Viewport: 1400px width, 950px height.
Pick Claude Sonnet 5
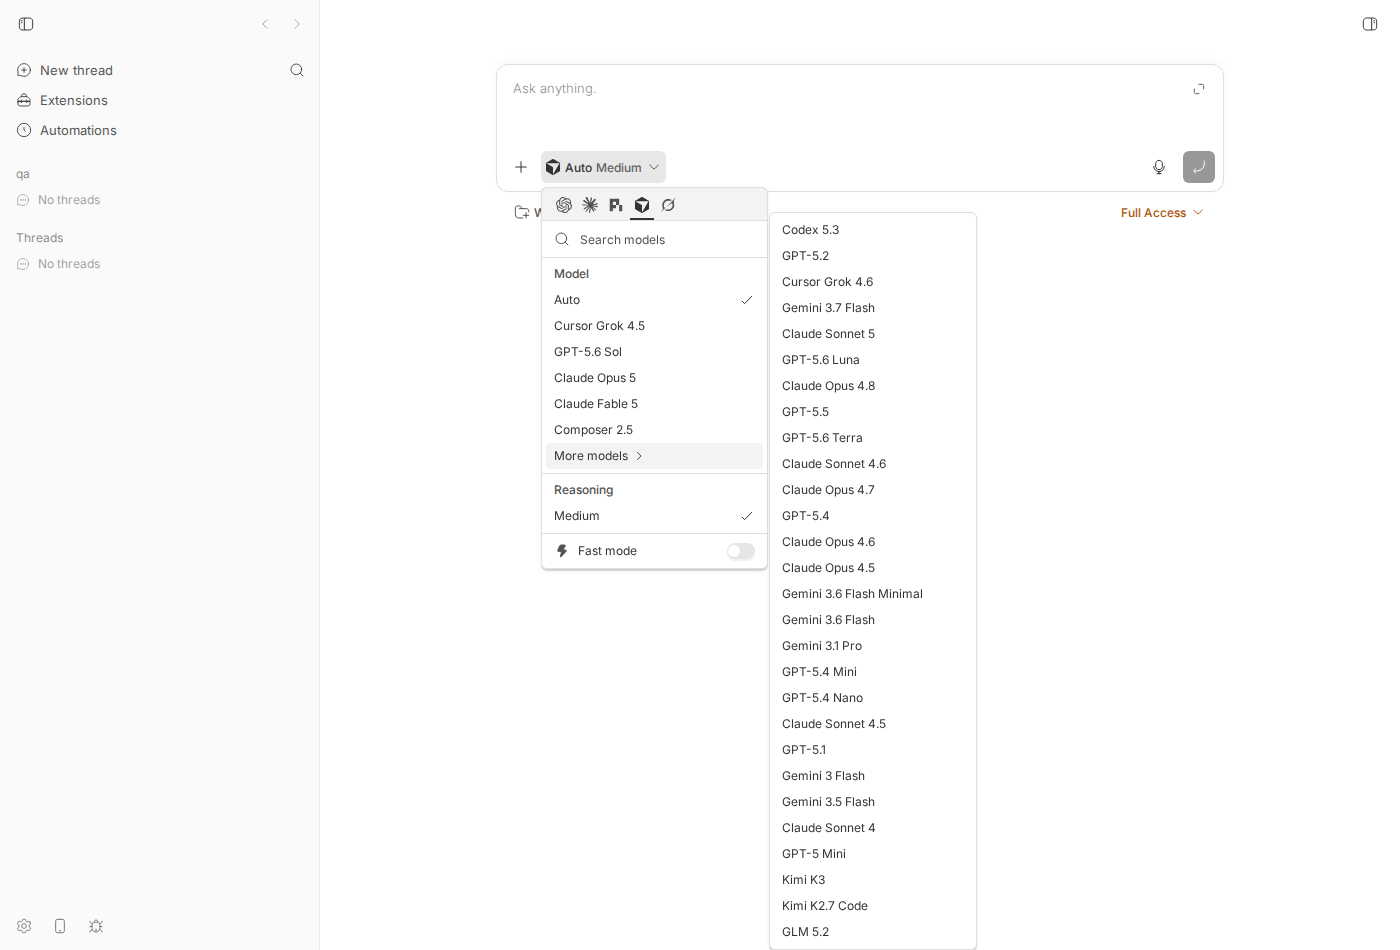point(873,334)
